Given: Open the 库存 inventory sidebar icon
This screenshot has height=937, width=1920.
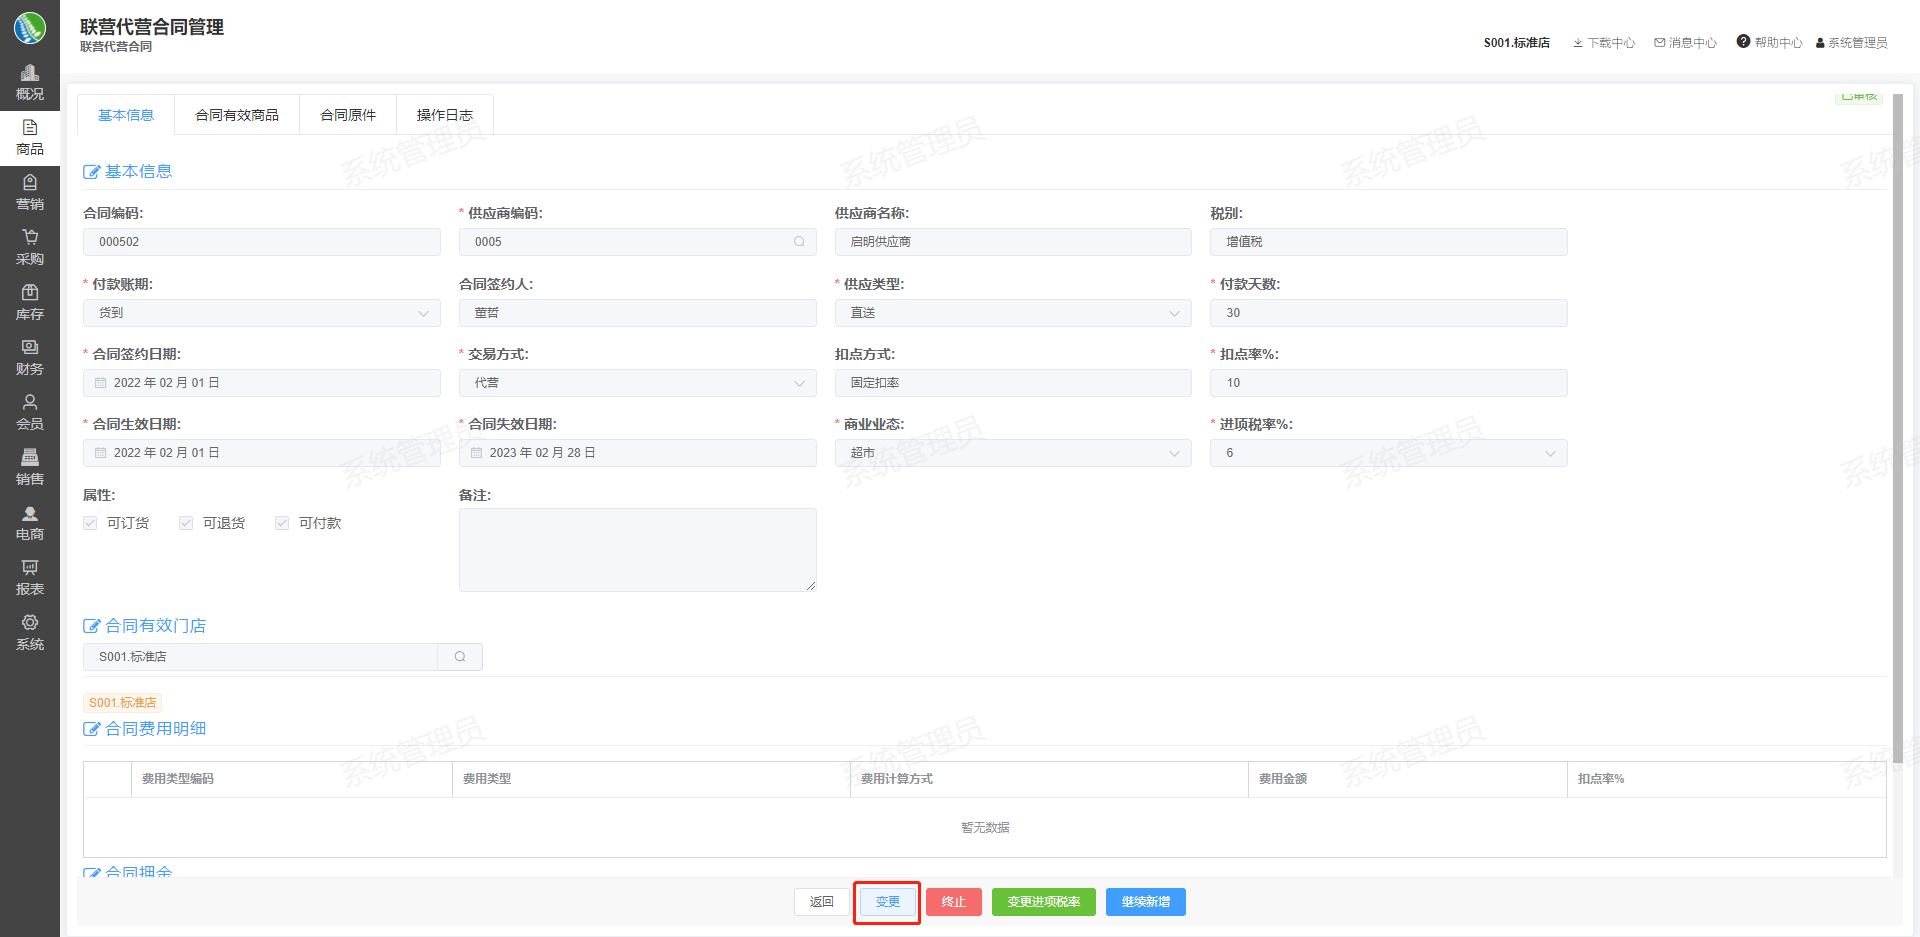Looking at the screenshot, I should pos(30,303).
